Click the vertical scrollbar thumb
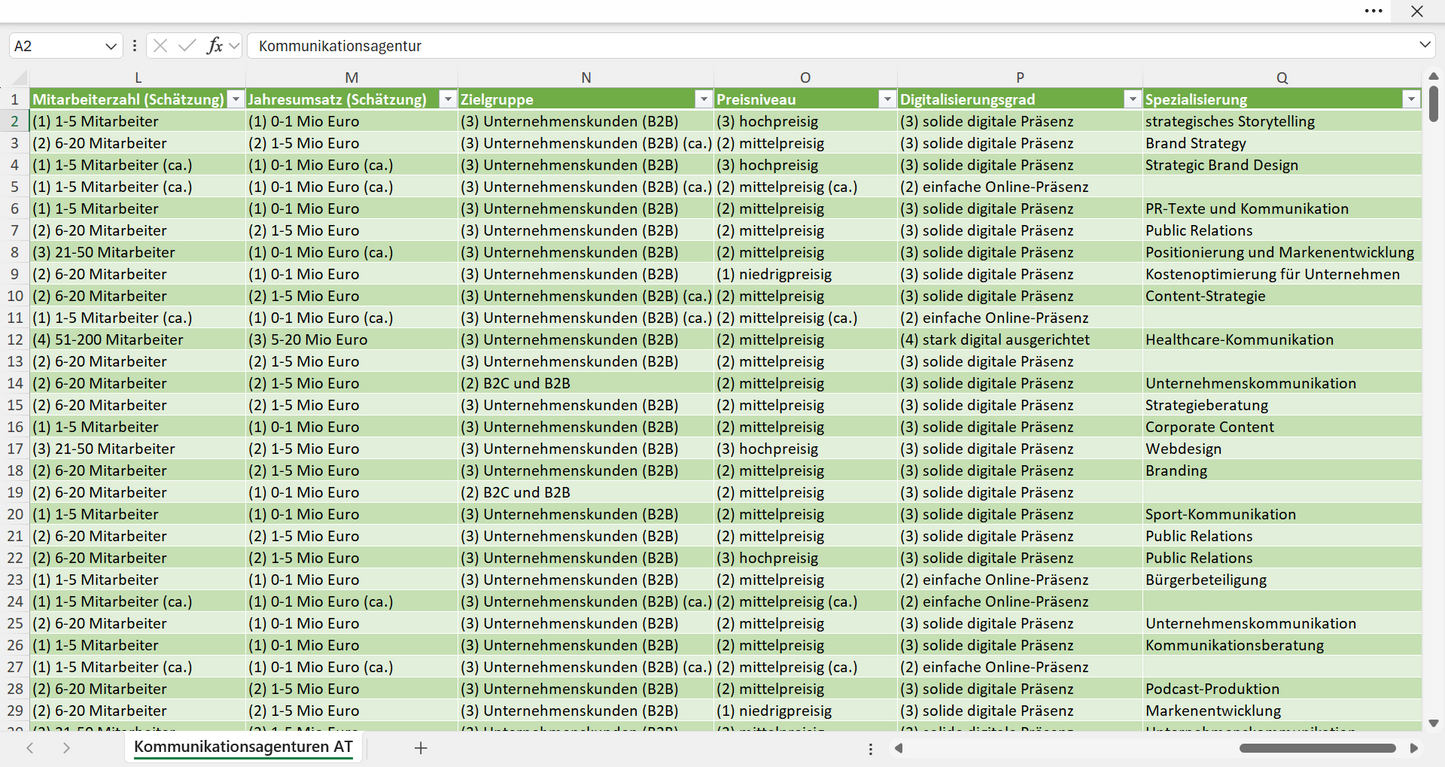This screenshot has width=1445, height=767. coord(1434,103)
